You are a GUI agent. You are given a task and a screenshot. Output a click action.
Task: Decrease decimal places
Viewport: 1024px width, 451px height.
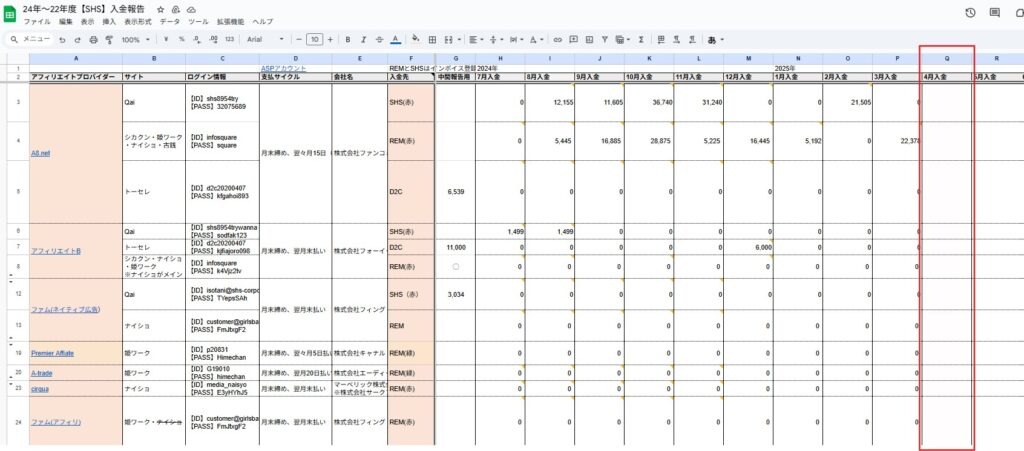click(x=197, y=40)
